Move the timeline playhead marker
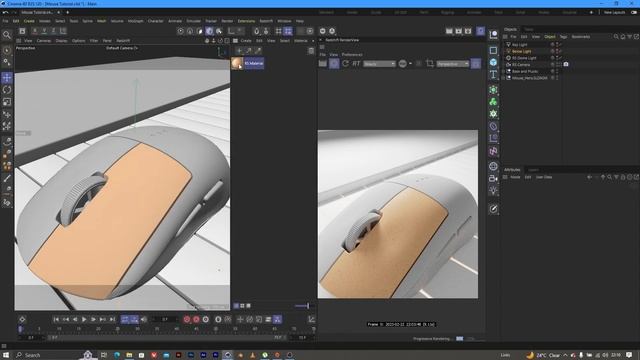Screen dimensions: 640x360 [20, 329]
